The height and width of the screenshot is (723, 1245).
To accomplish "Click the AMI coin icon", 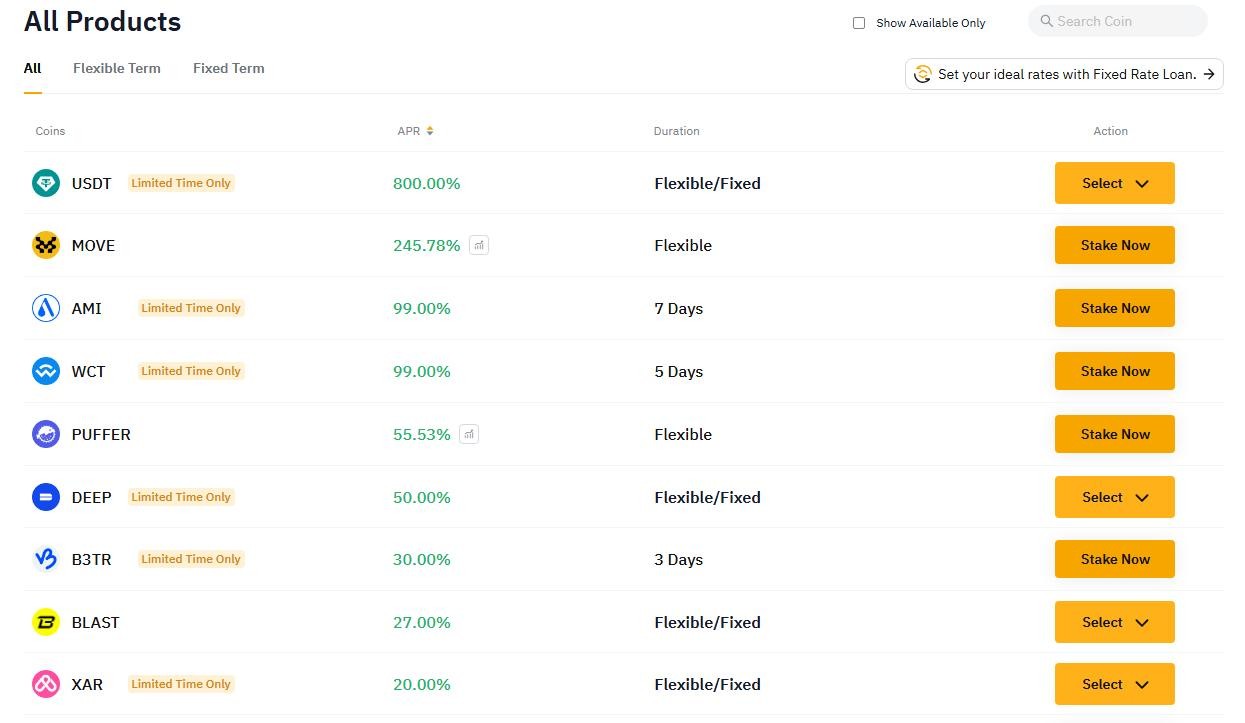I will point(46,308).
